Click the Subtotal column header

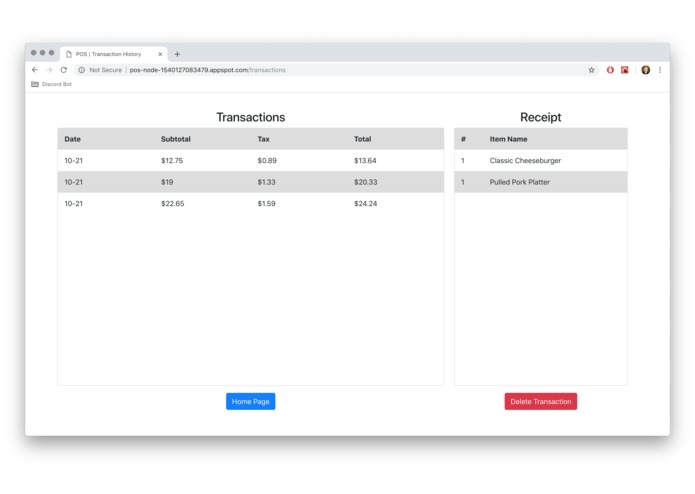[x=176, y=139]
